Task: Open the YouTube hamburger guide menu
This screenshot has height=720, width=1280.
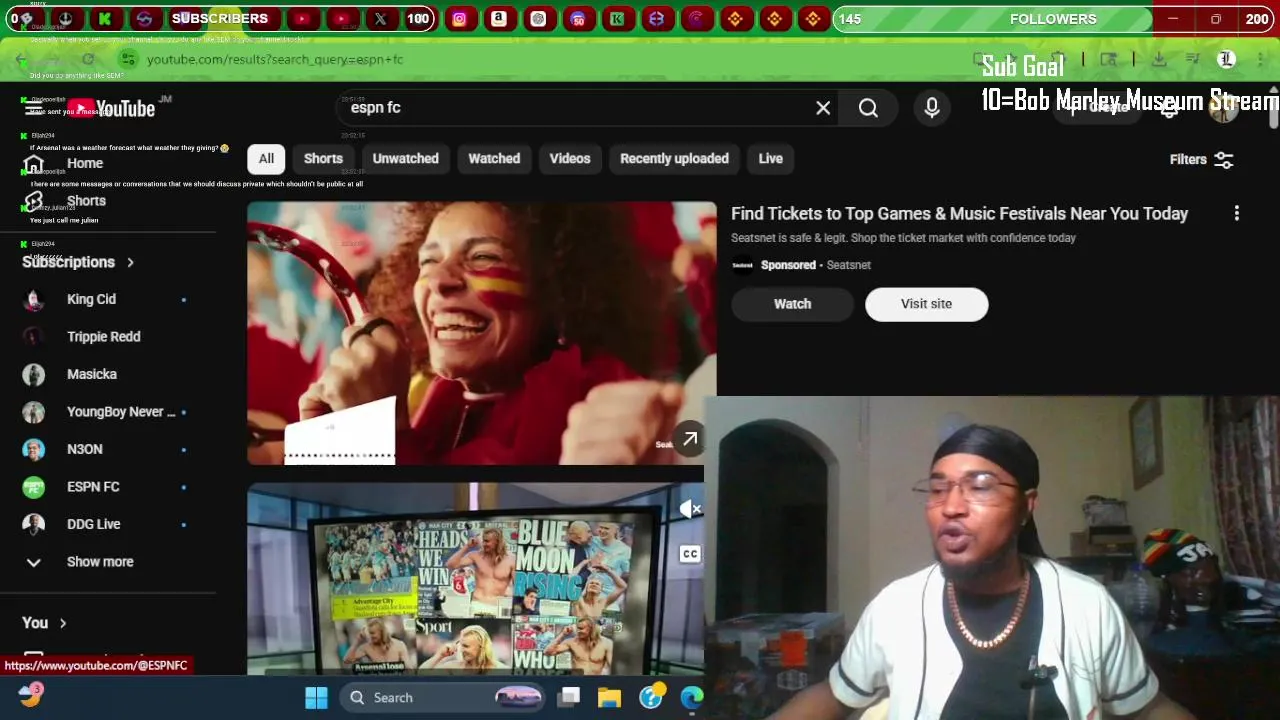Action: 33,108
